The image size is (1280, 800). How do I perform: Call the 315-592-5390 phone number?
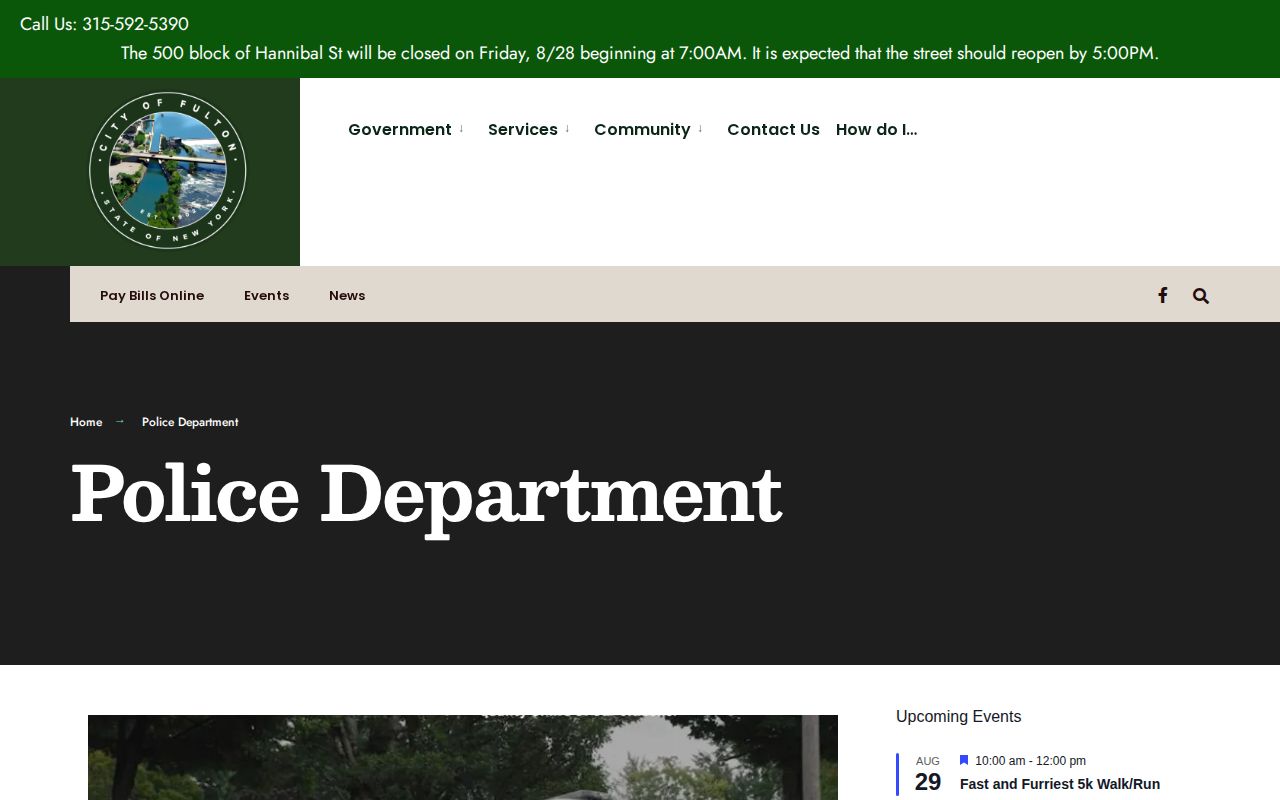[x=135, y=23]
